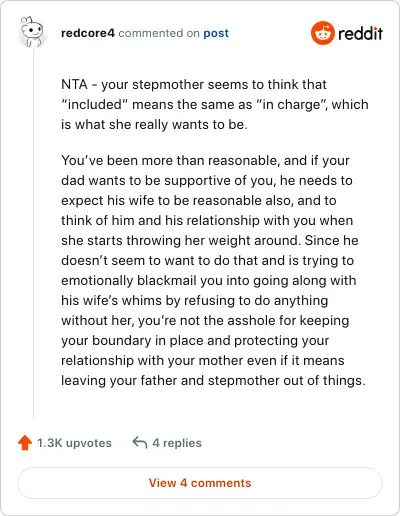Upvote using the orange arrow icon
The image size is (400, 516).
(25, 443)
